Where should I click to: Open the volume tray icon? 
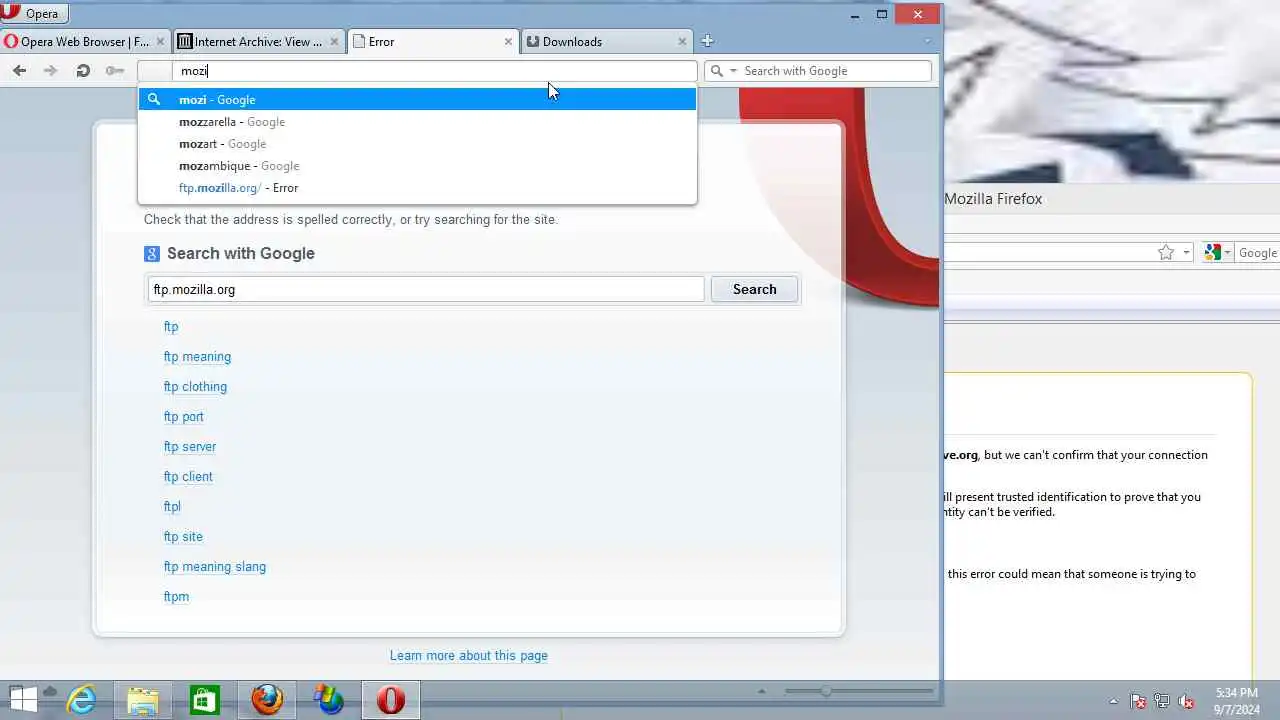(1187, 702)
